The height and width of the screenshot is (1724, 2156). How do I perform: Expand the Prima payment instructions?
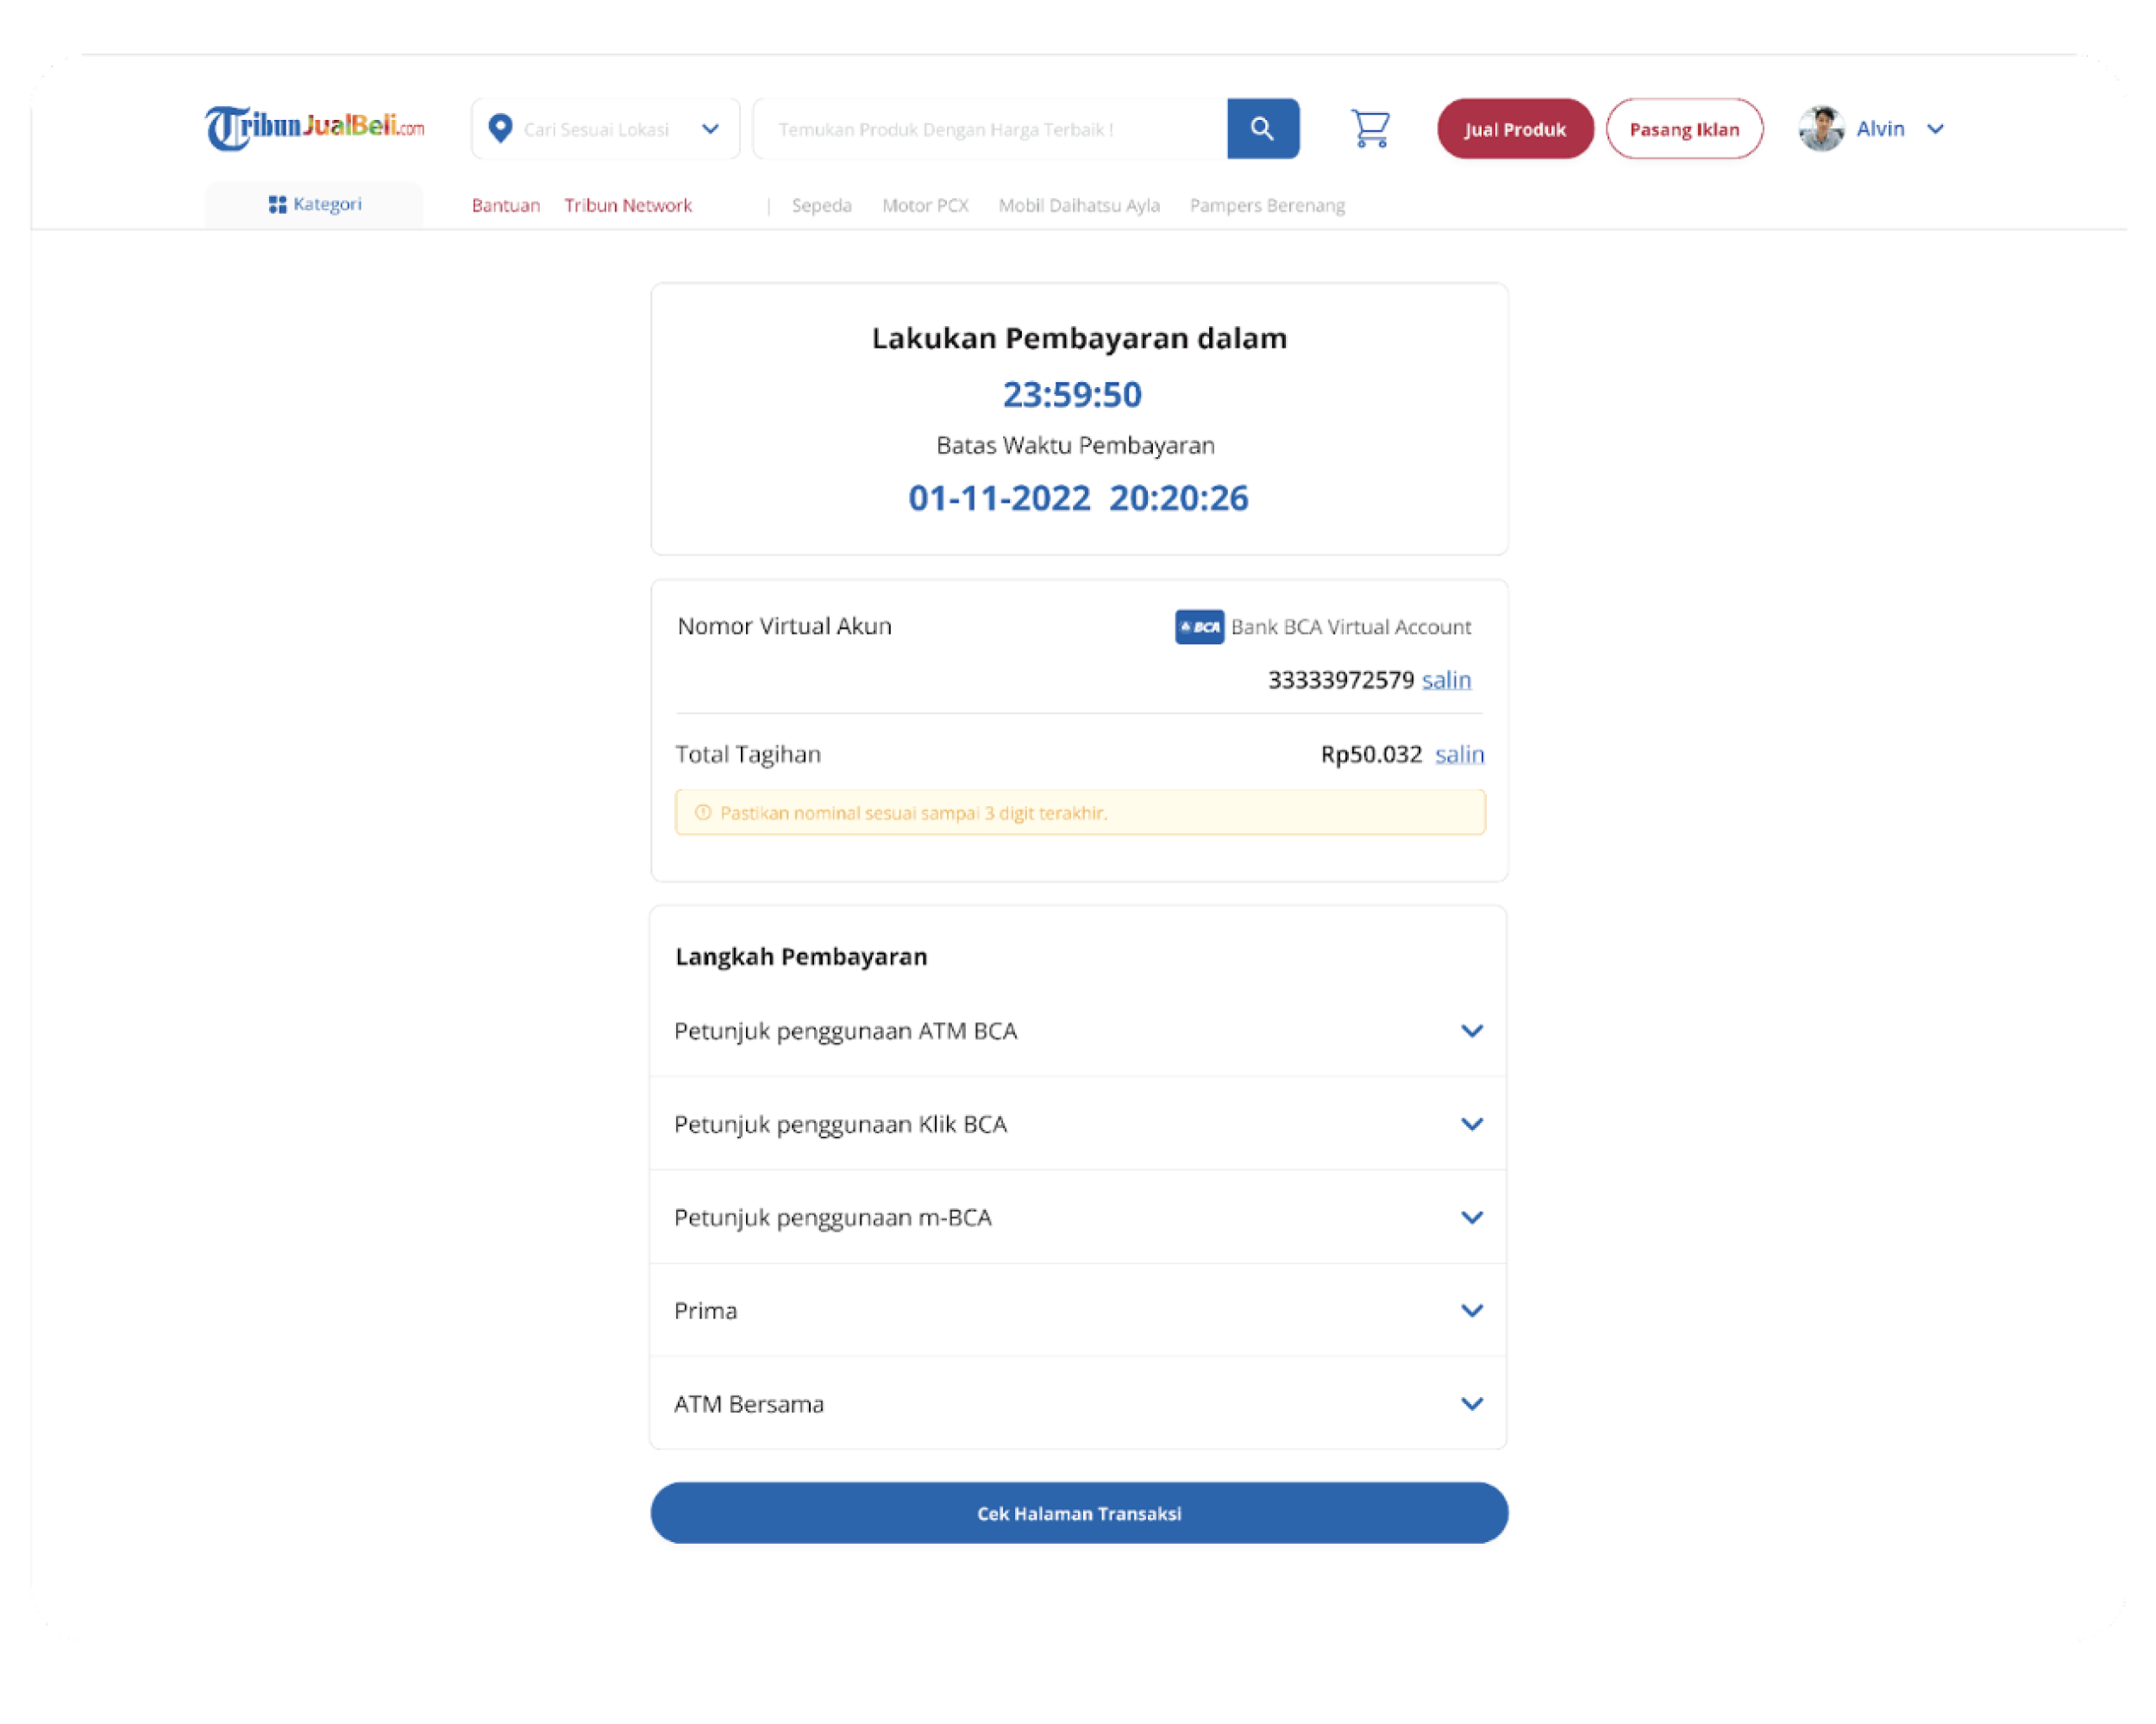[x=1078, y=1310]
